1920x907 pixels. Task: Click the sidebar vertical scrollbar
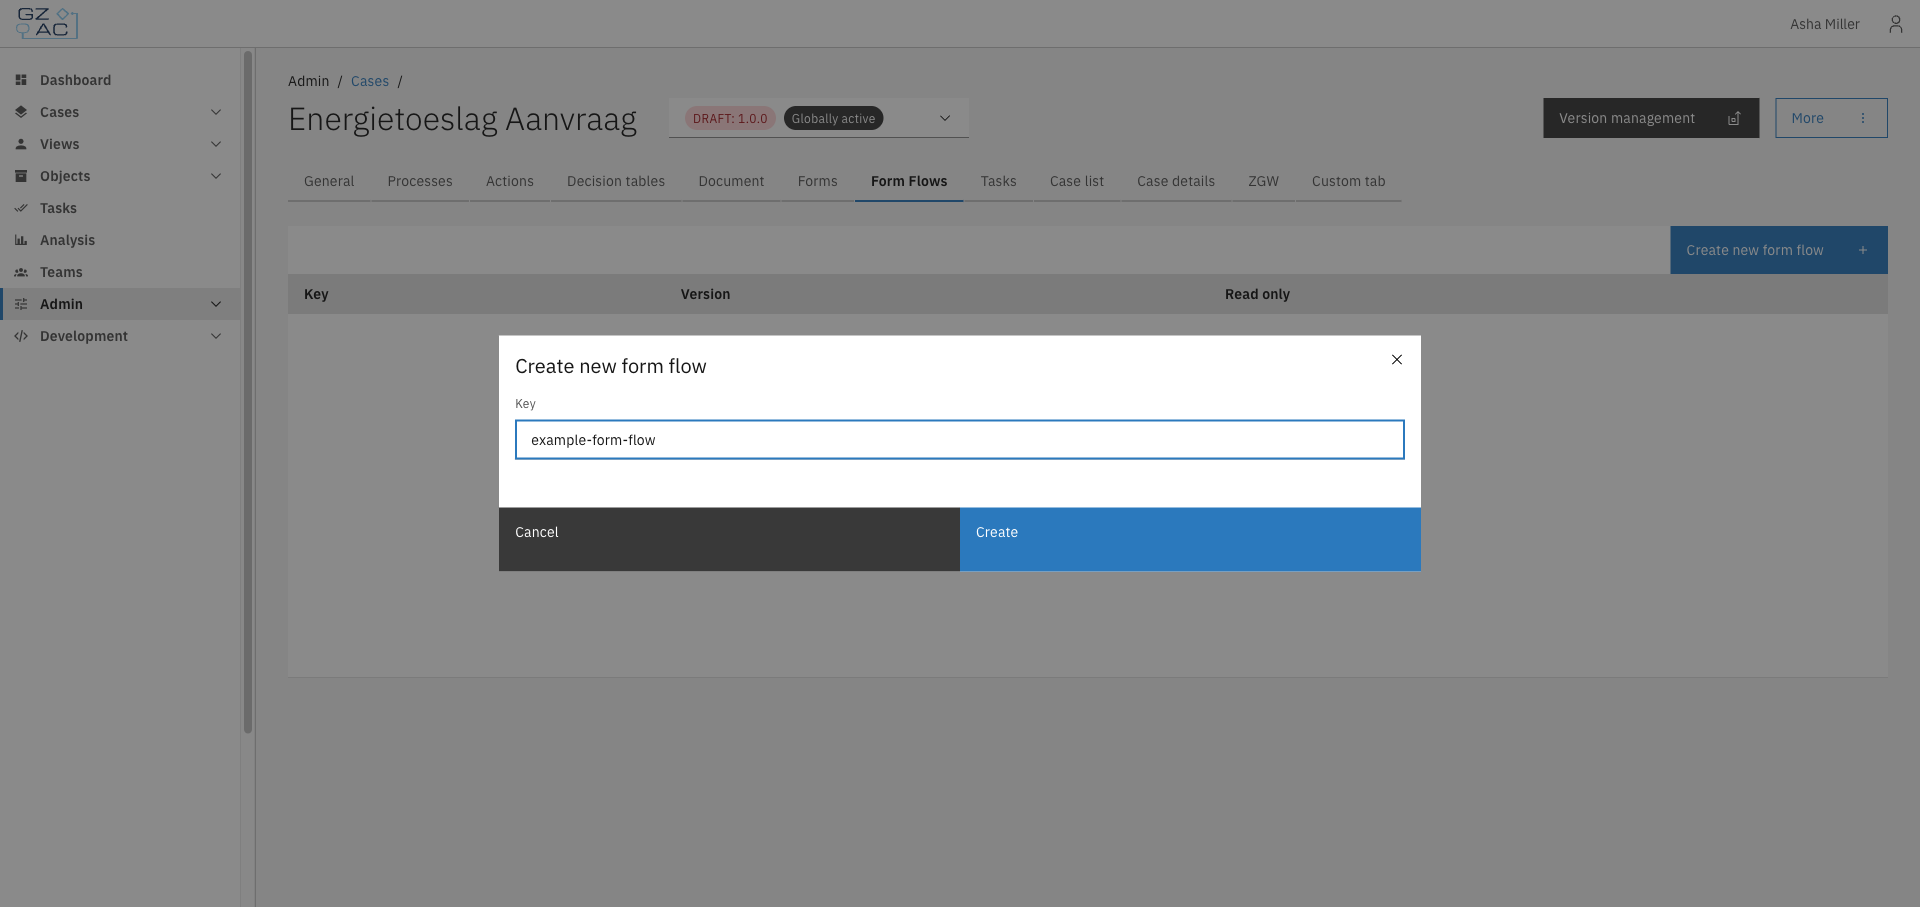click(x=248, y=392)
